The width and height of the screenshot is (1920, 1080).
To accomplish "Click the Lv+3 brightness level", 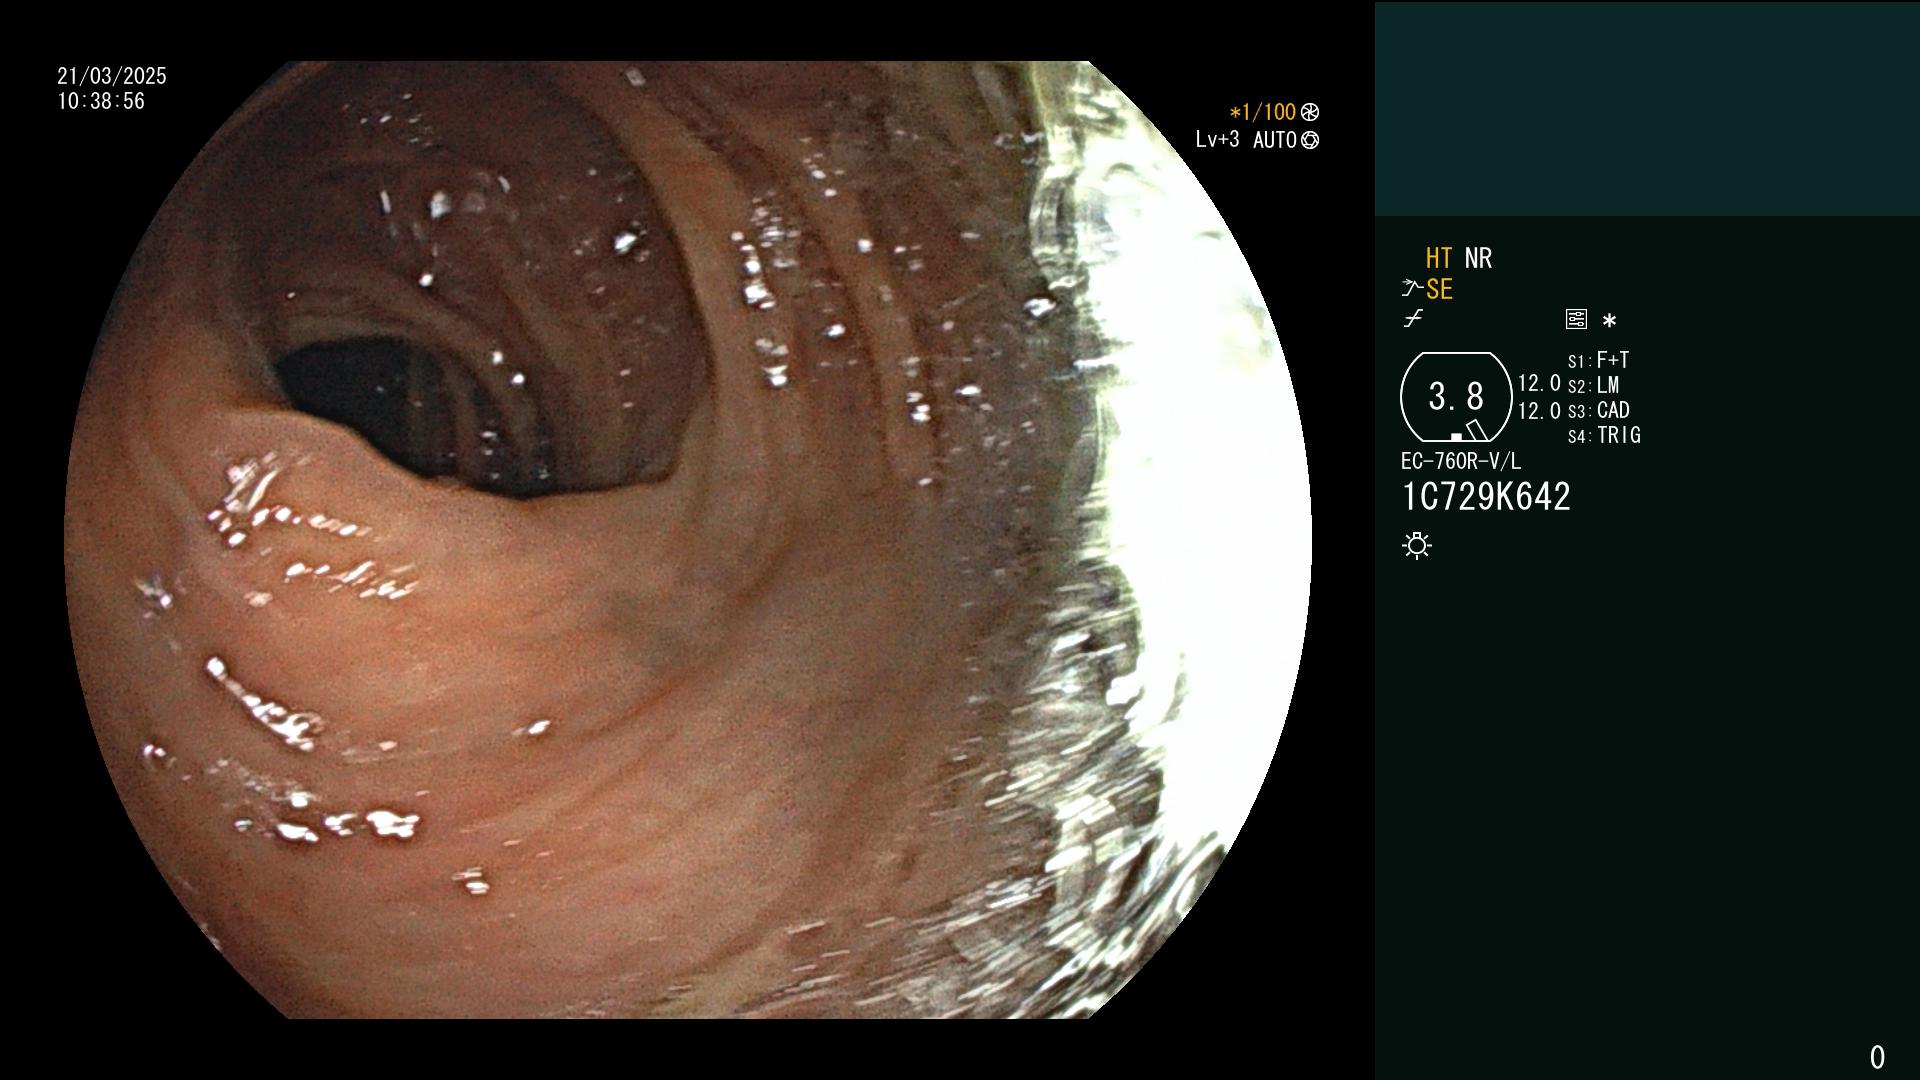I will pyautogui.click(x=1217, y=140).
